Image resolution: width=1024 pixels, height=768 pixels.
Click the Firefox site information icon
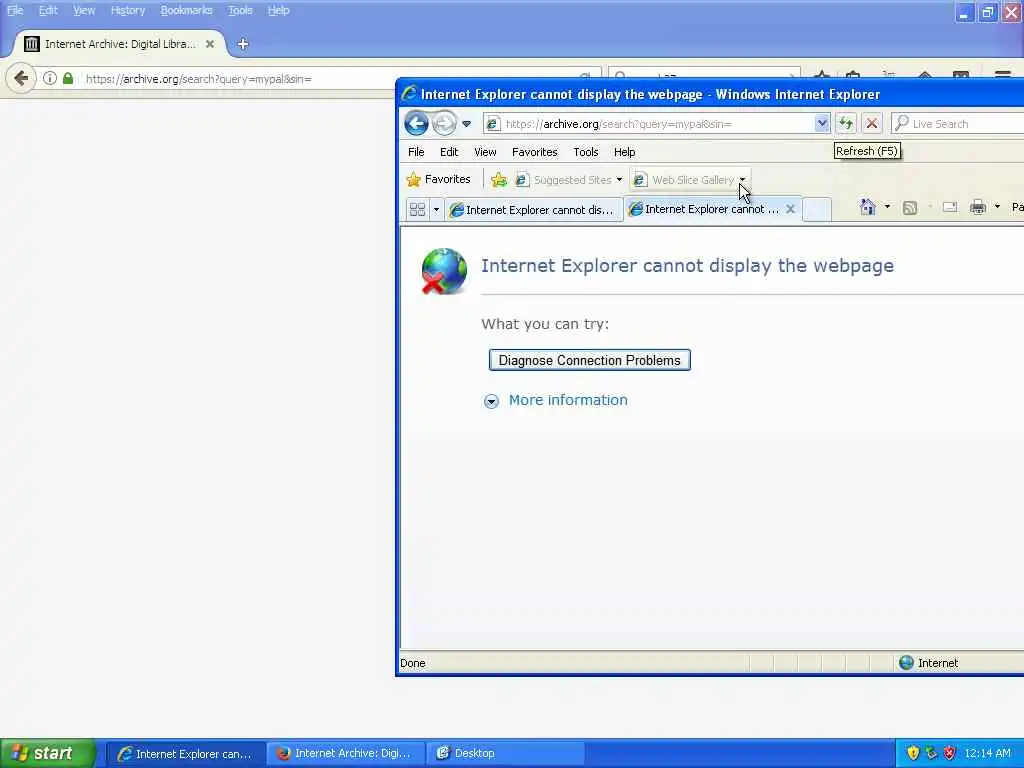tap(50, 78)
